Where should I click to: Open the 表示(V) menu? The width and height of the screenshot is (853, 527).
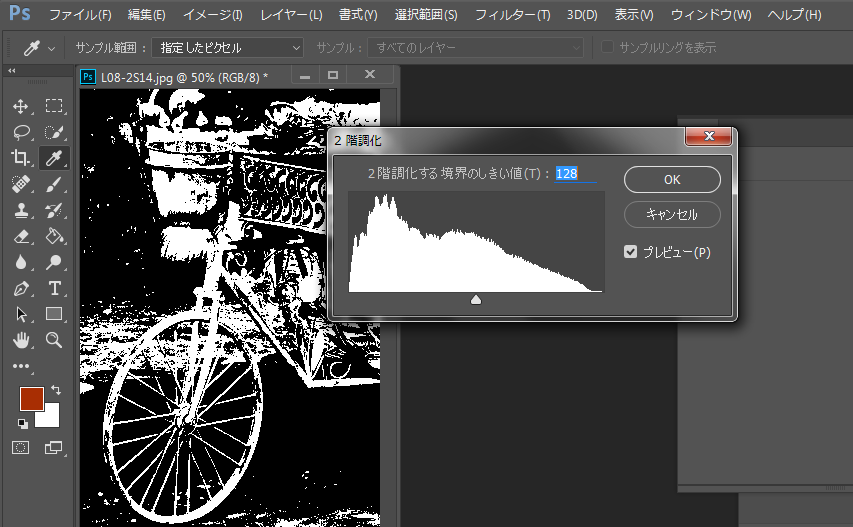click(634, 15)
